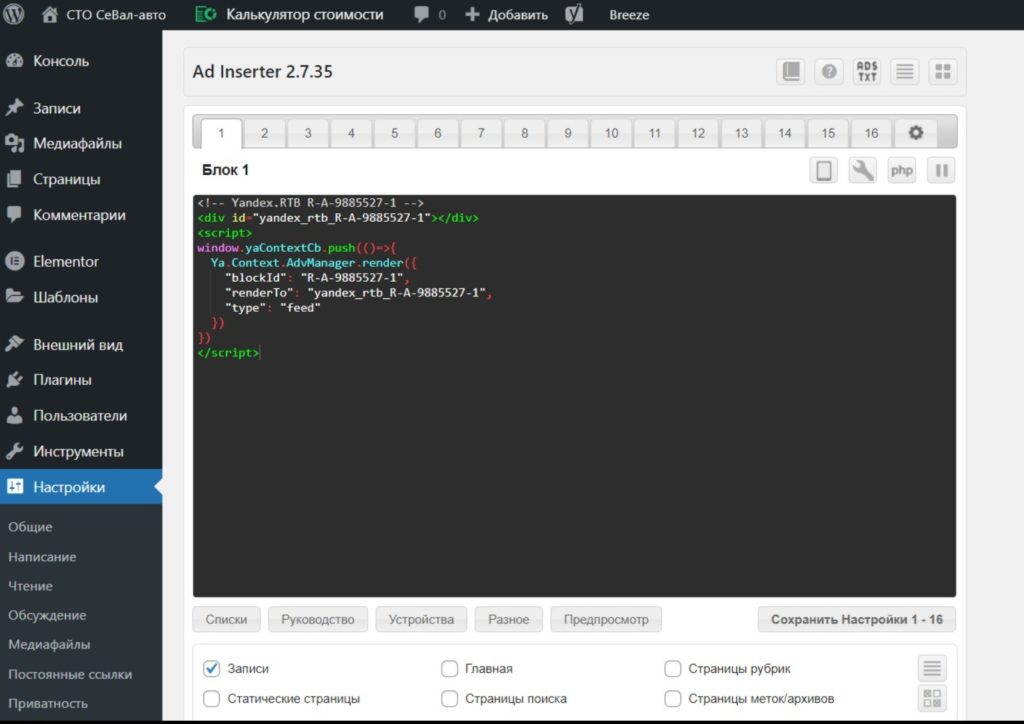Screen dimensions: 1024x724
Task: Open the Разное section
Action: point(509,620)
